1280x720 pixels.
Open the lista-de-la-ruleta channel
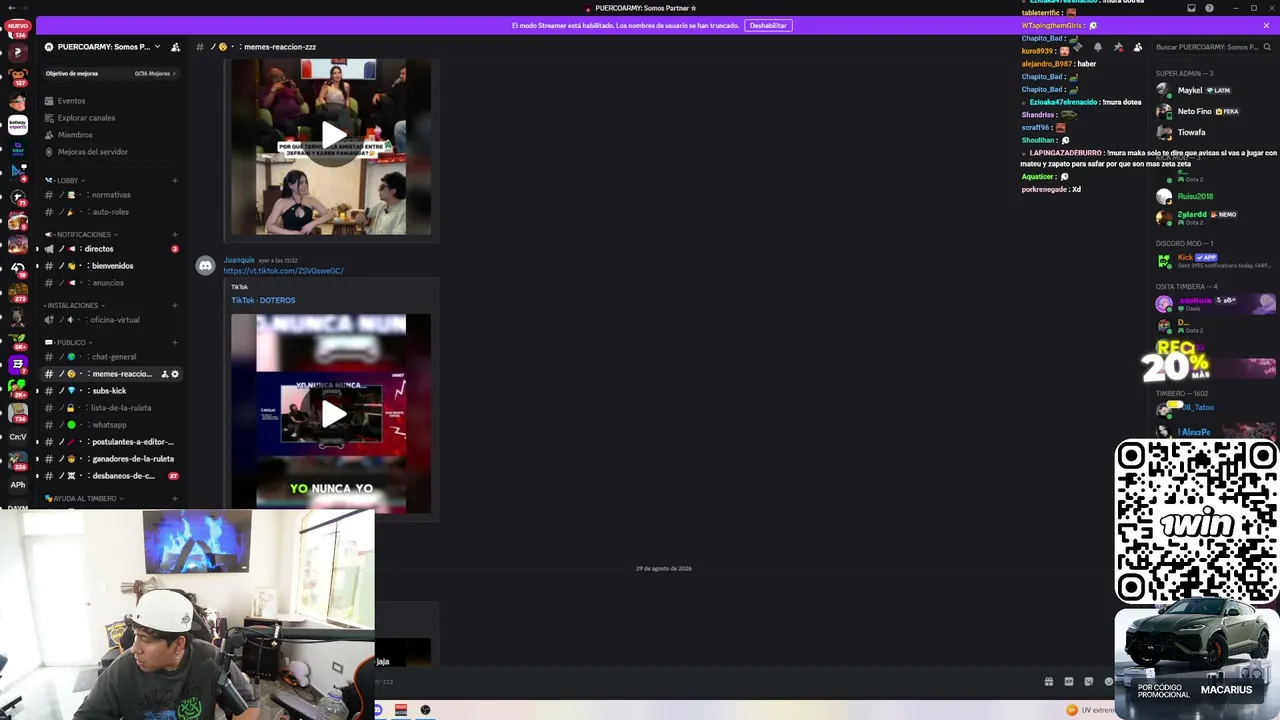(x=110, y=408)
